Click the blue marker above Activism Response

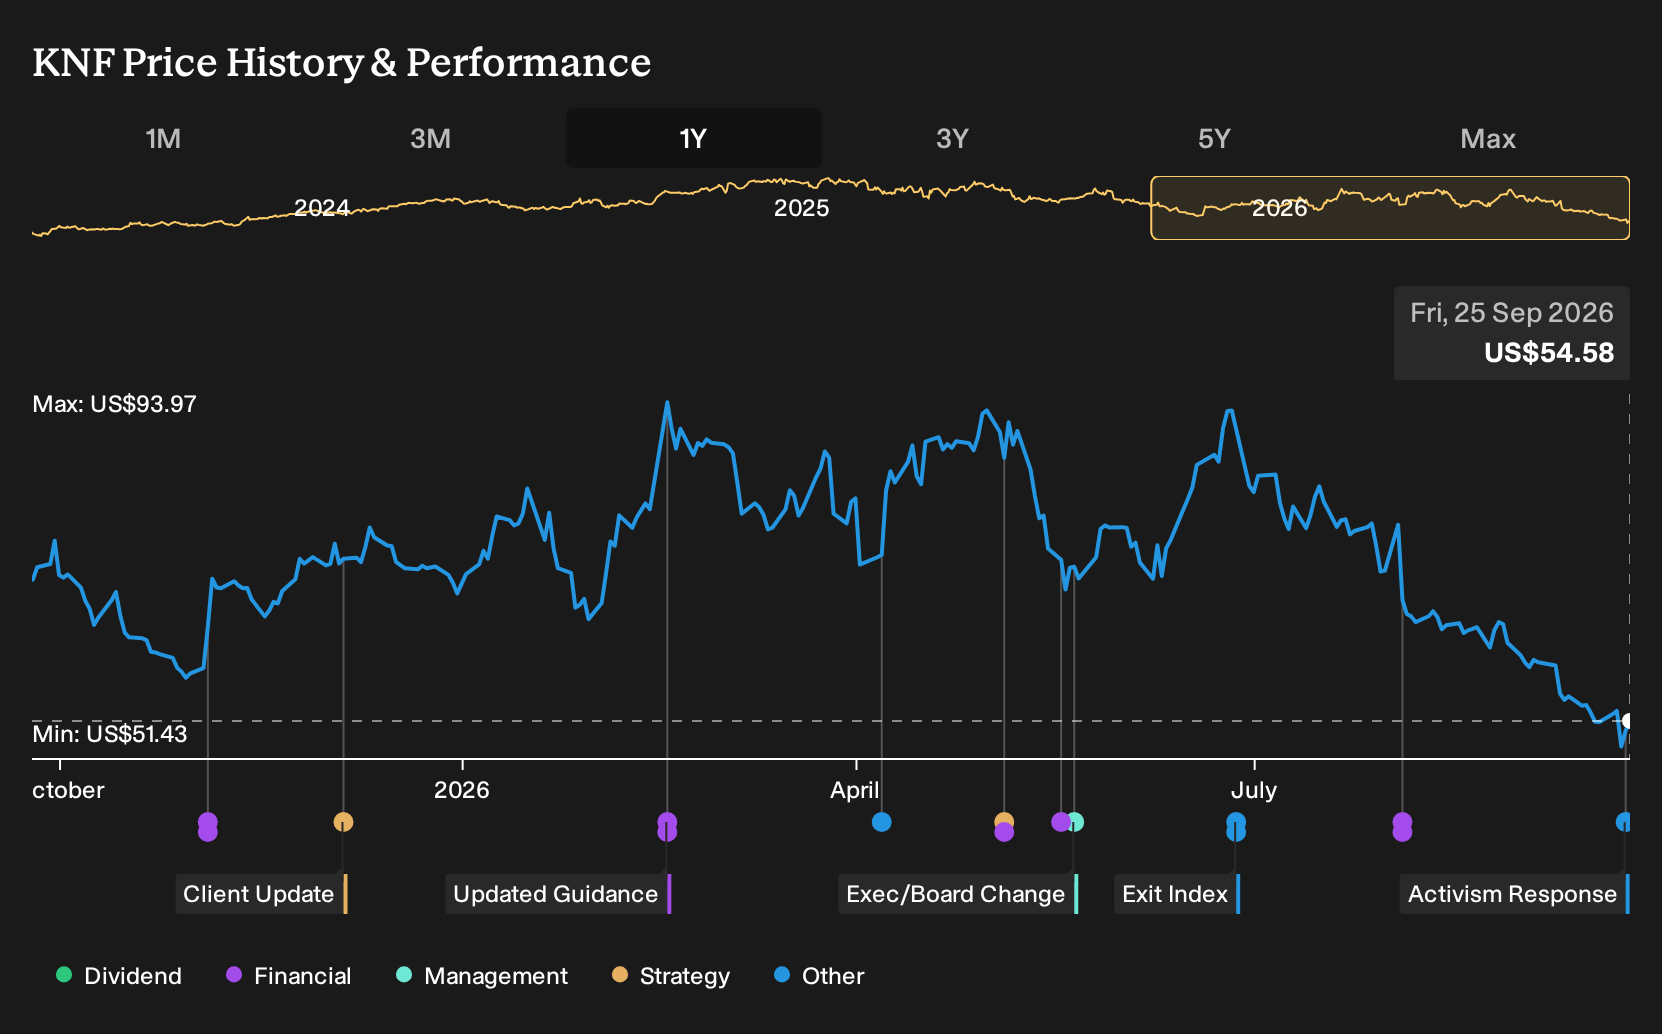click(1623, 822)
